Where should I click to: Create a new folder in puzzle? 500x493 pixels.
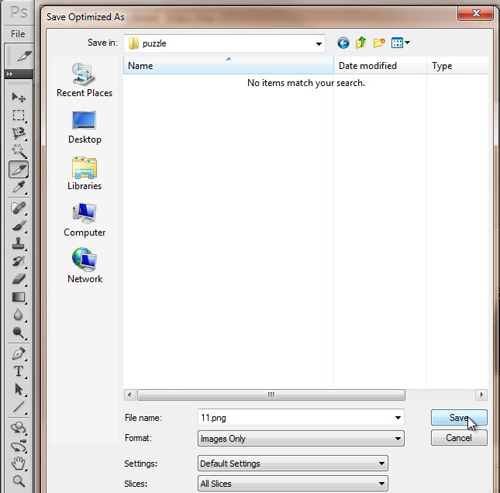pos(379,43)
